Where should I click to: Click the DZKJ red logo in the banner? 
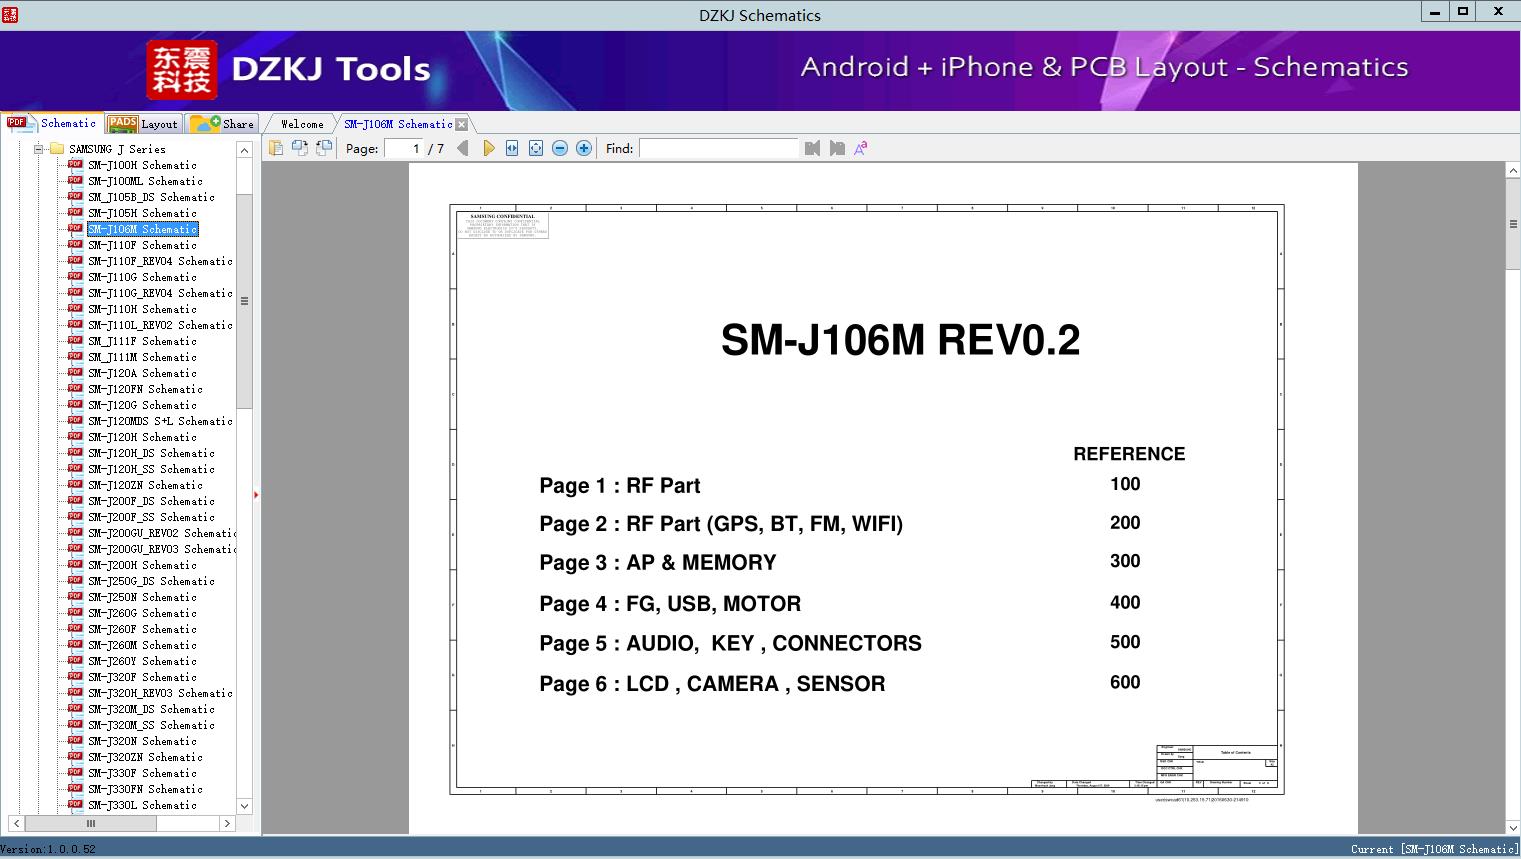181,69
